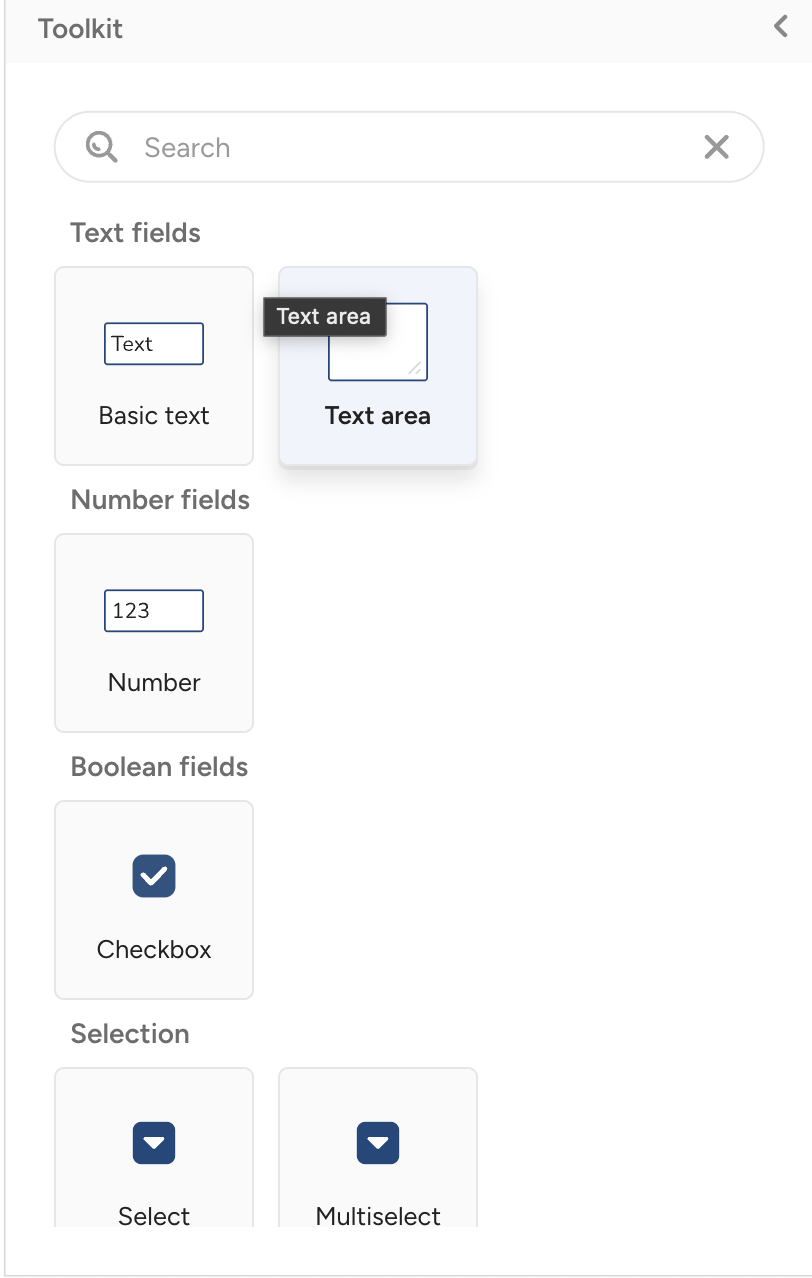This screenshot has width=812, height=1278.
Task: Pick the Number field 123 icon
Action: [154, 611]
